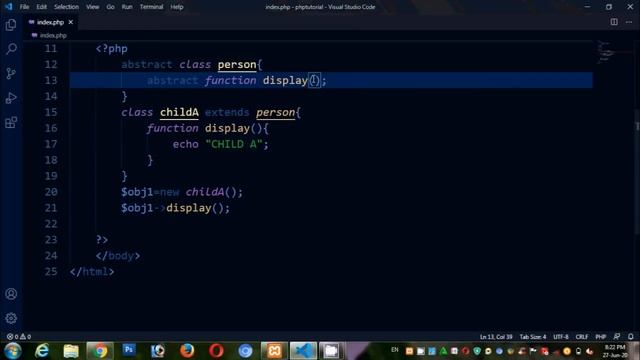Open the Search view in activity bar
Screen dimensions: 640x360
11,49
